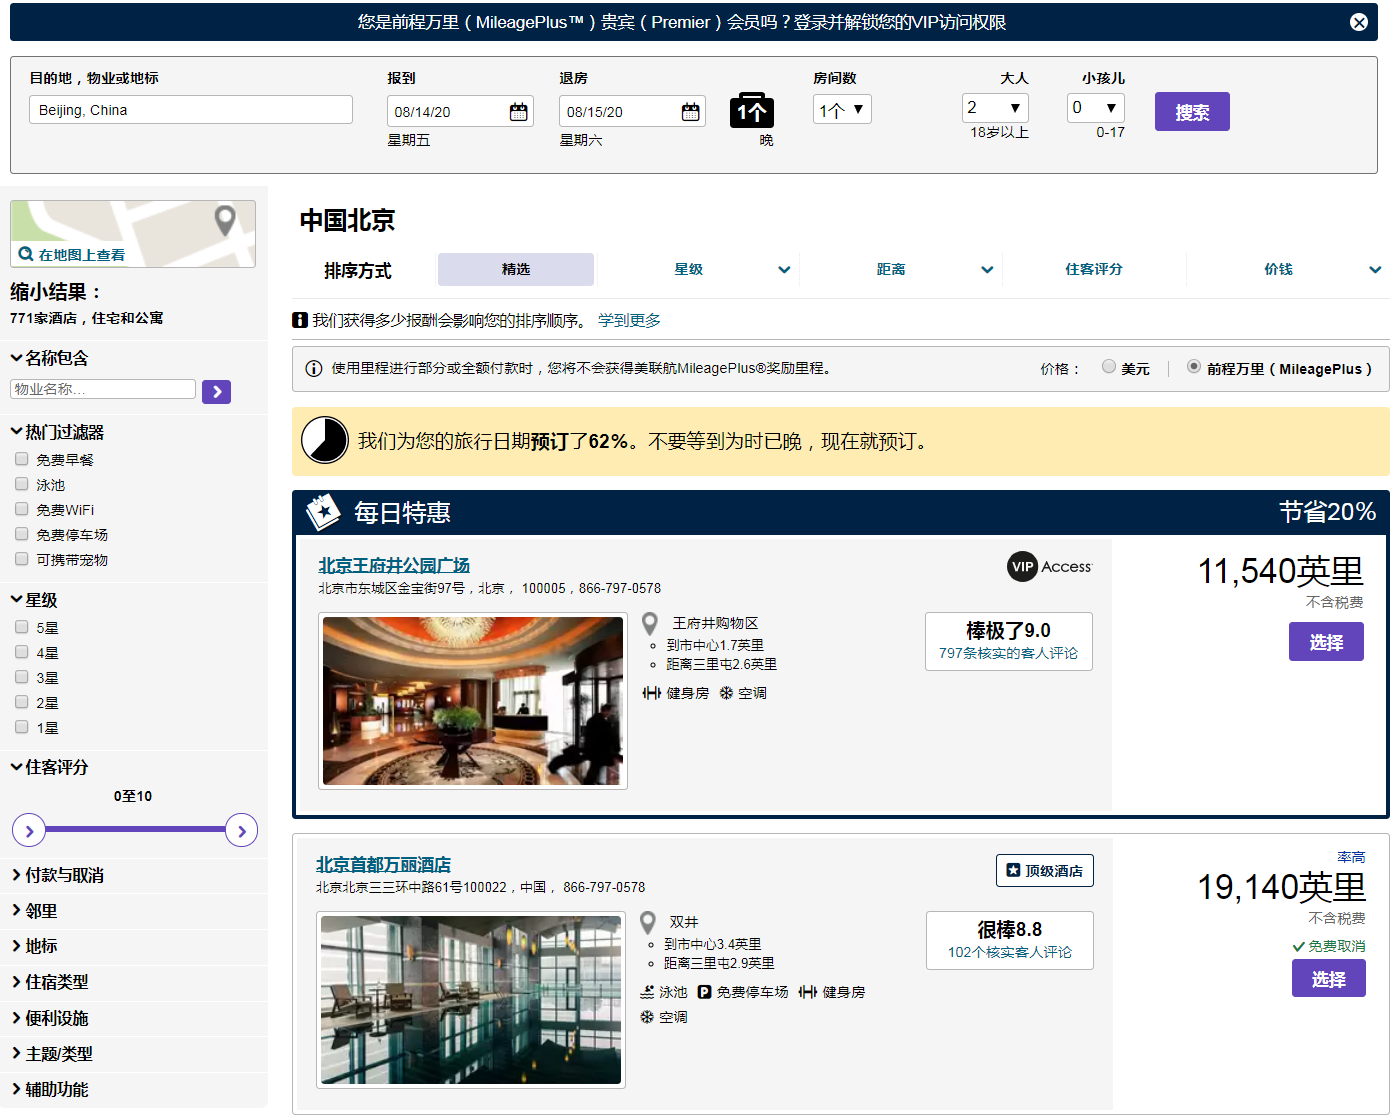Select 北京王府井公园广场 with 选择 button

(1326, 642)
